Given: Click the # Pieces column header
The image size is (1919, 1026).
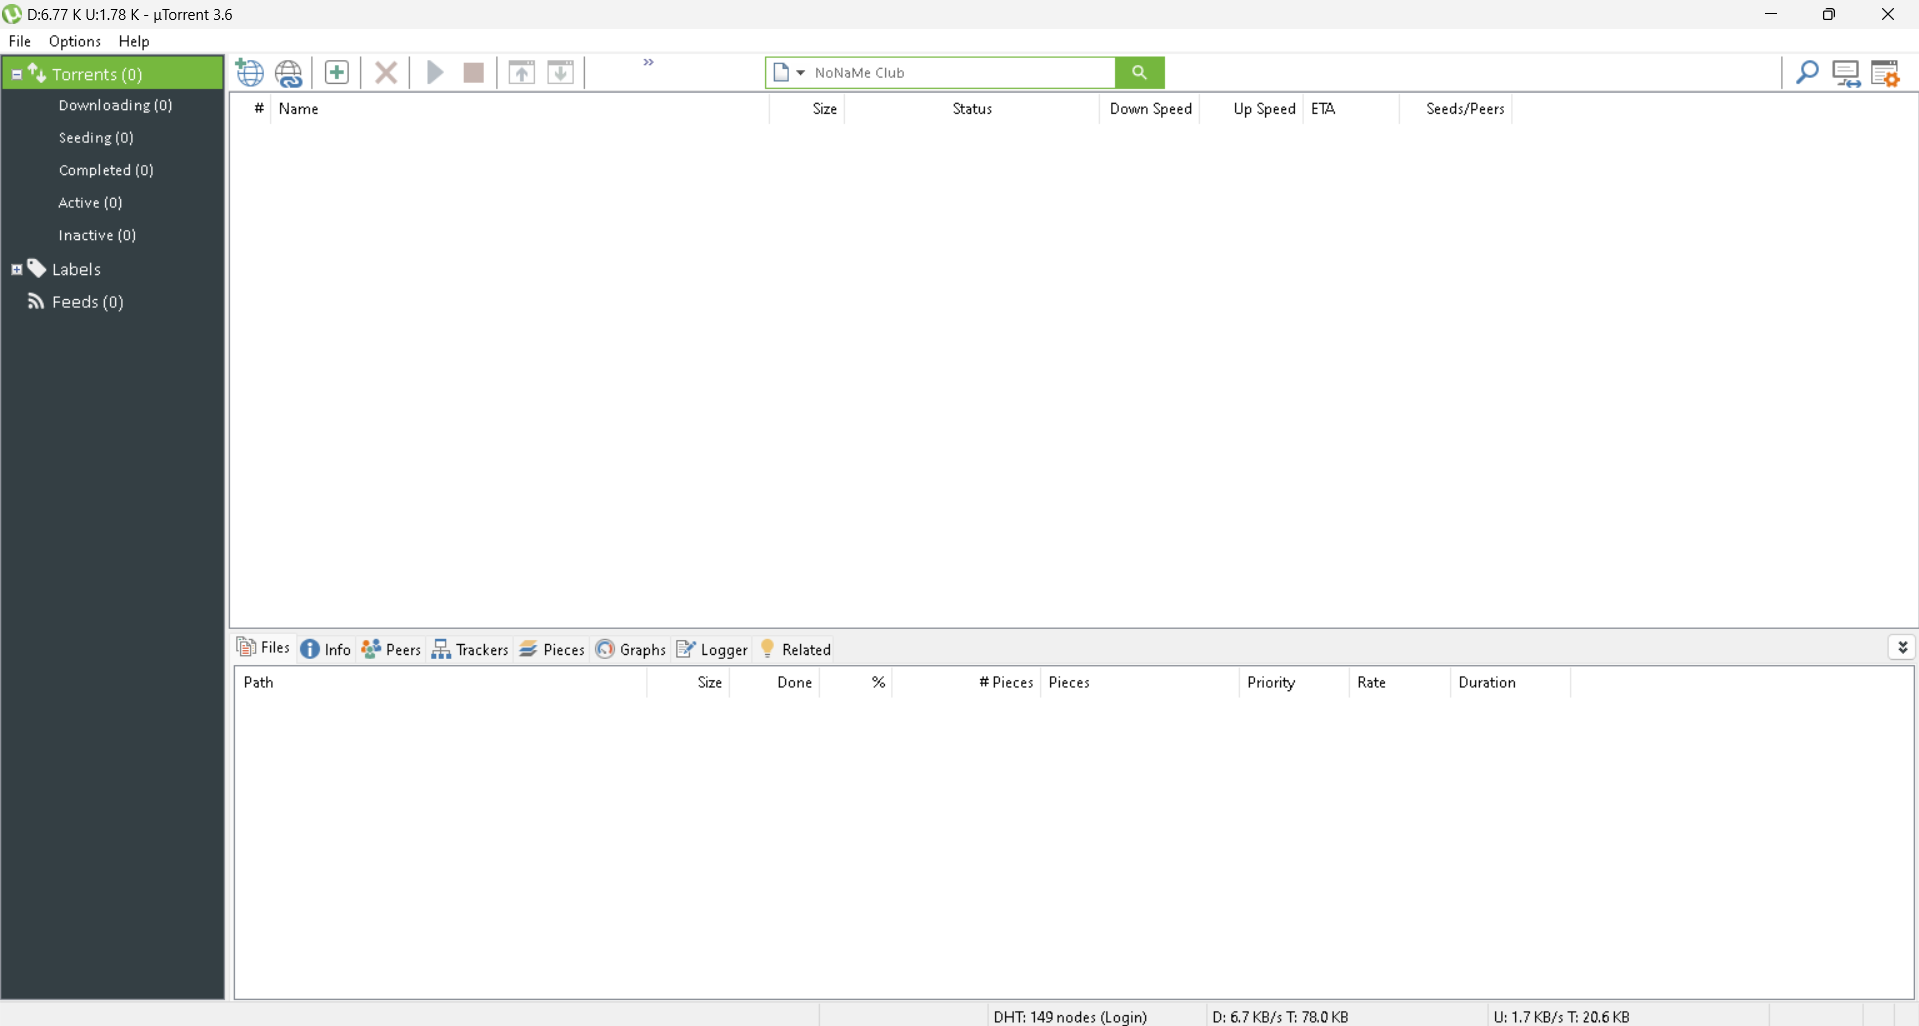Looking at the screenshot, I should click(967, 682).
